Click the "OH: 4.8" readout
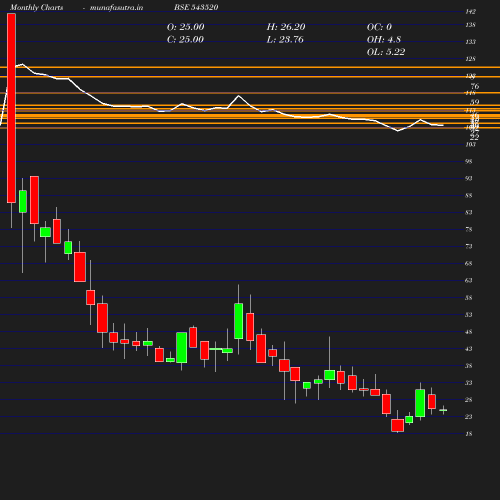Screen dimensions: 500x500 [384, 40]
